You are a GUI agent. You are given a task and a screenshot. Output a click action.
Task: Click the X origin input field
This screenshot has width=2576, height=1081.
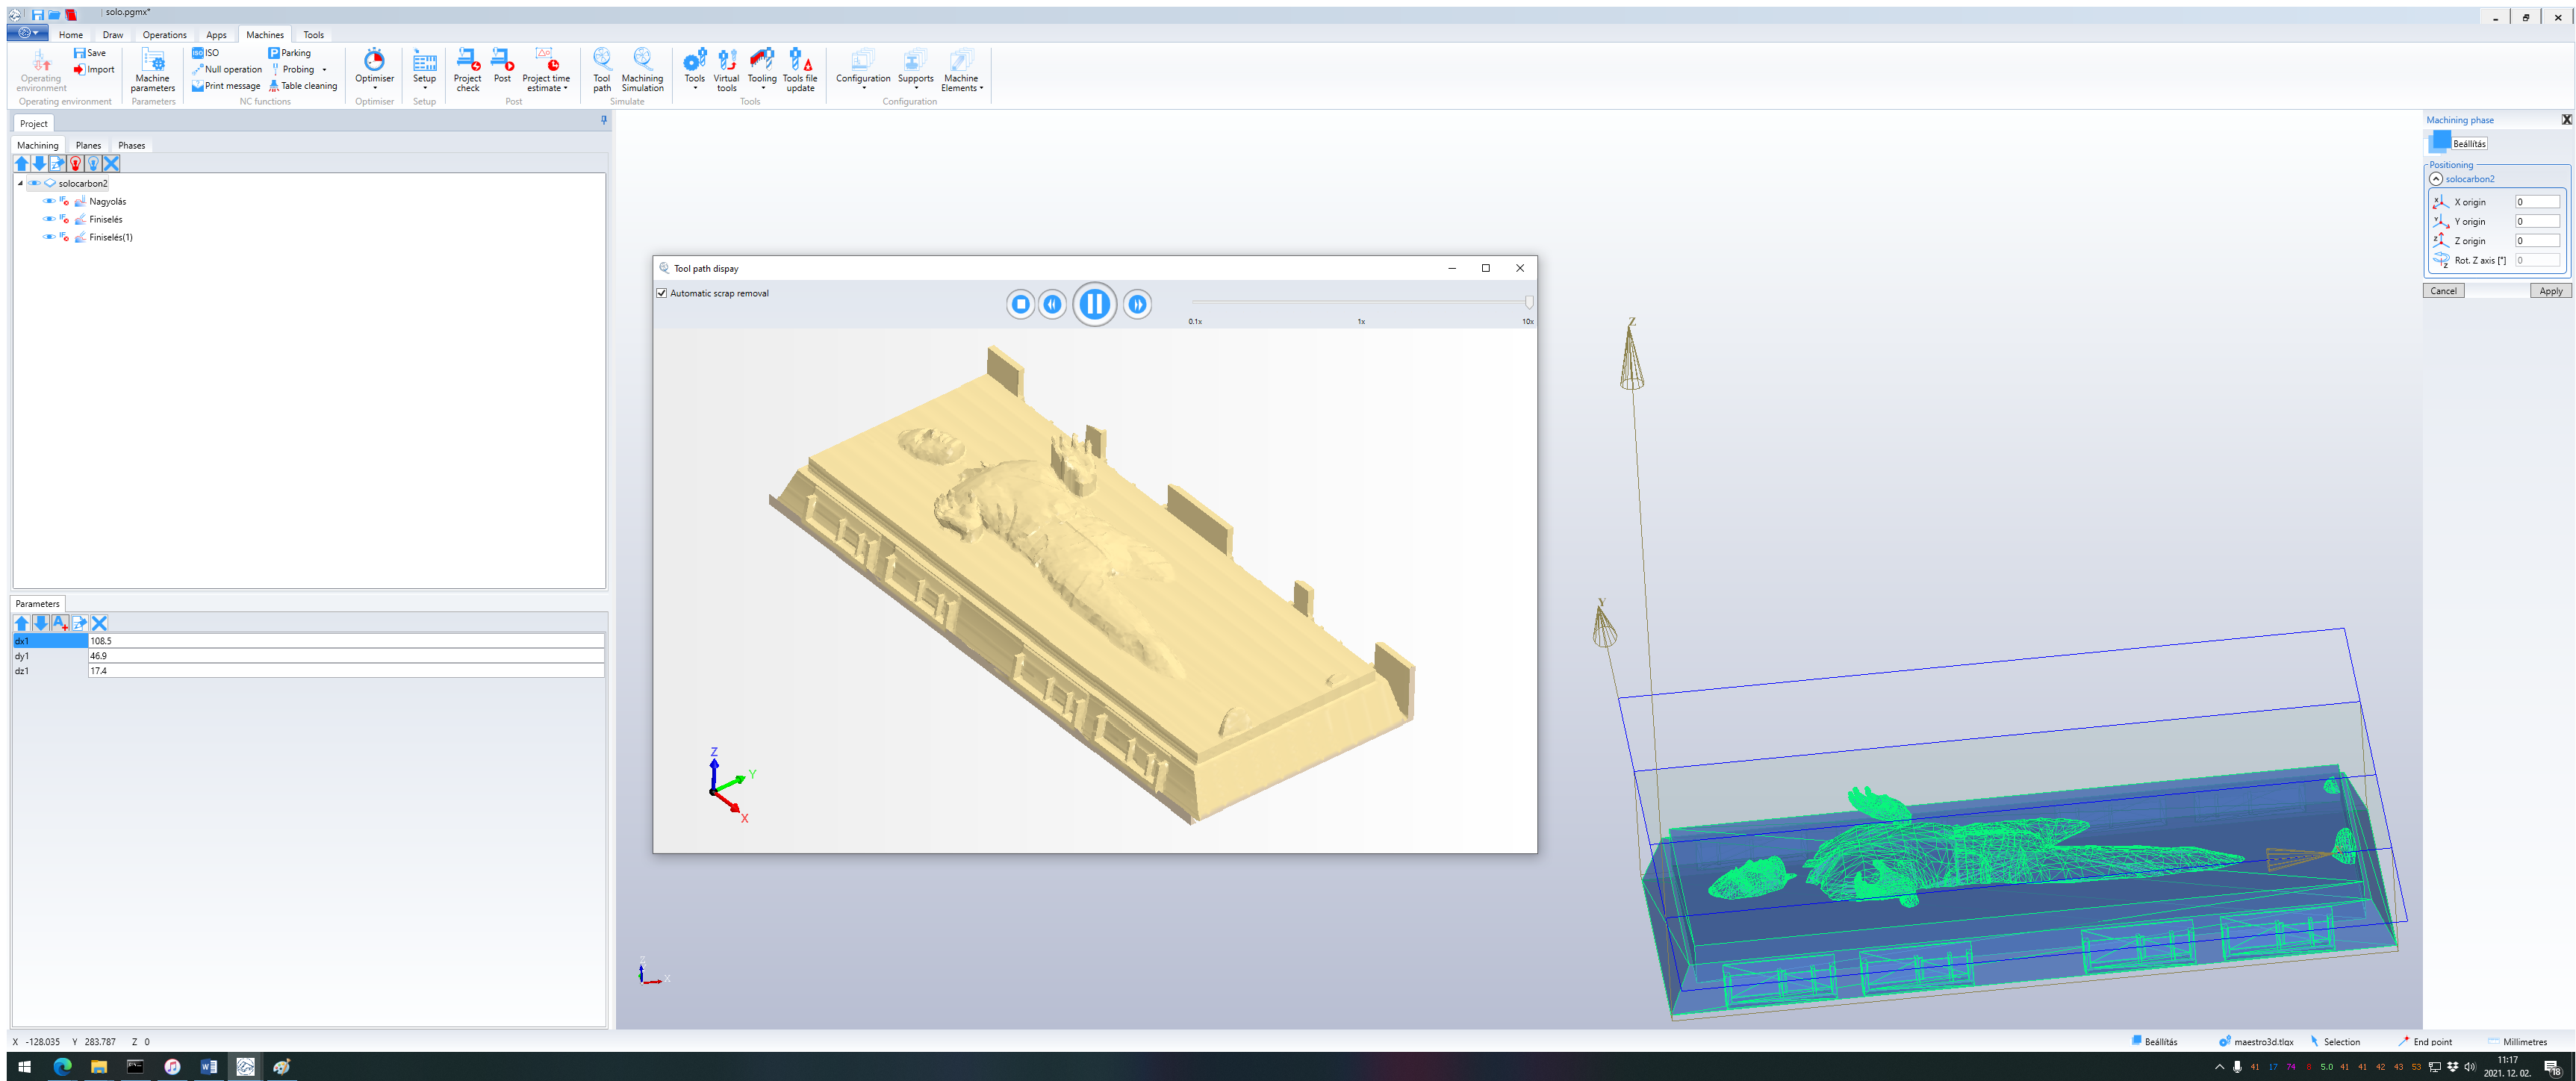coord(2537,202)
